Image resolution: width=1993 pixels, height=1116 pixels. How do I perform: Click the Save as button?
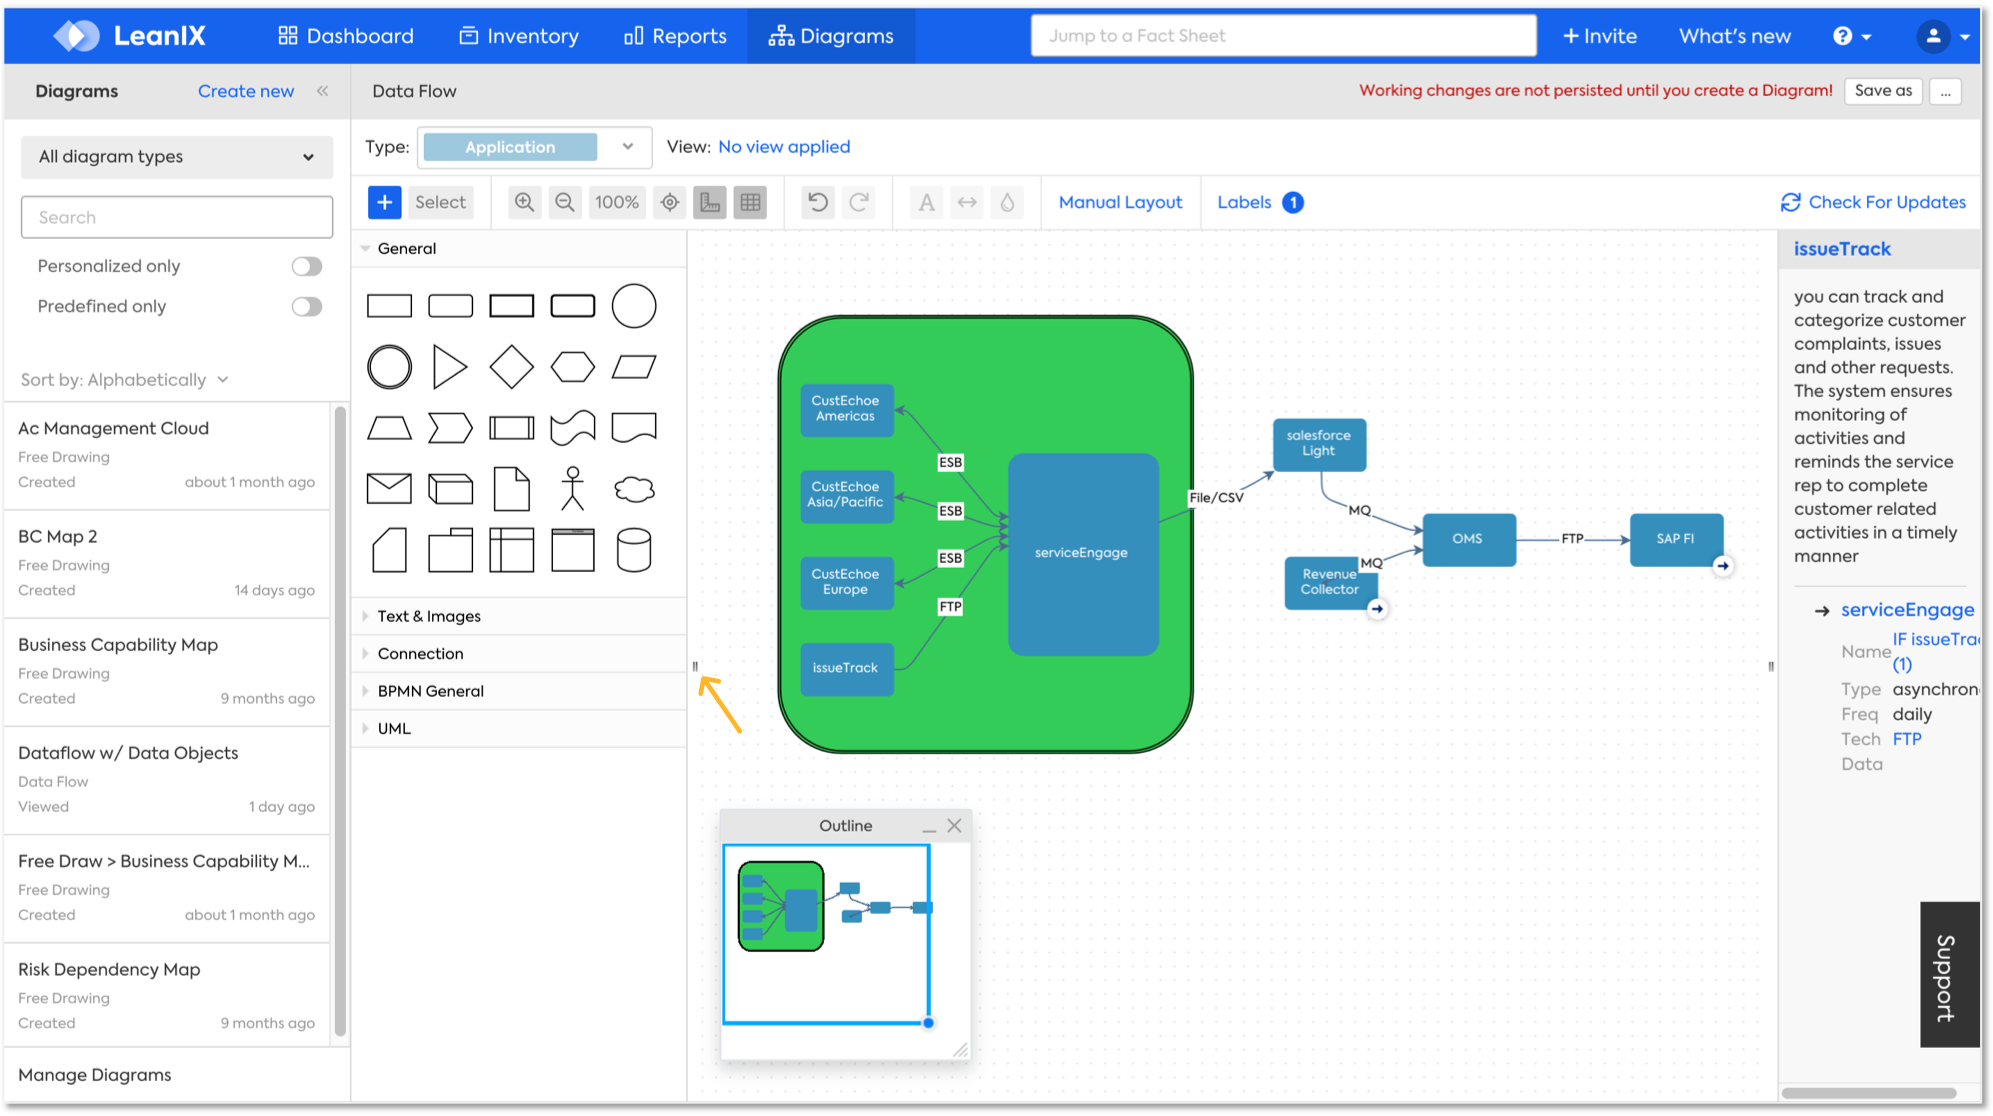pyautogui.click(x=1882, y=91)
